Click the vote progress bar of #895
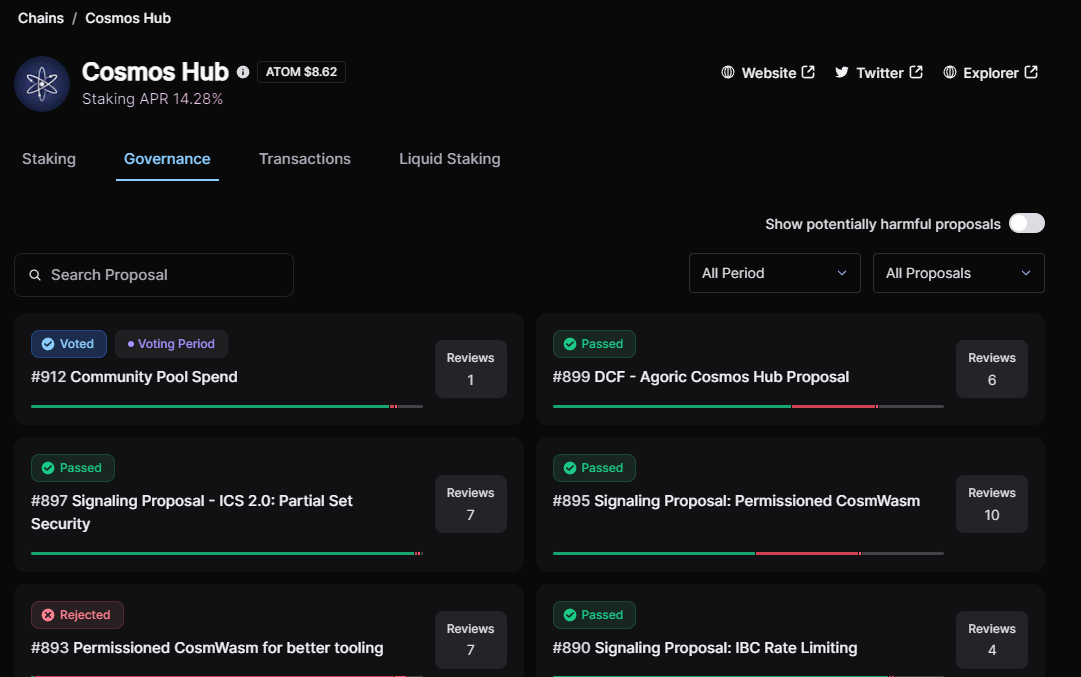The image size is (1081, 677). (748, 554)
